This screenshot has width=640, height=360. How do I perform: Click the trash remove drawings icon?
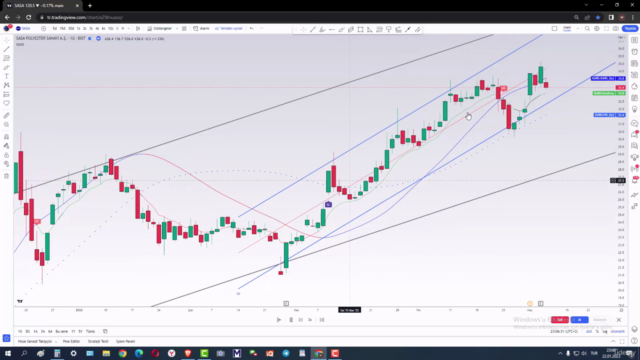(7, 176)
